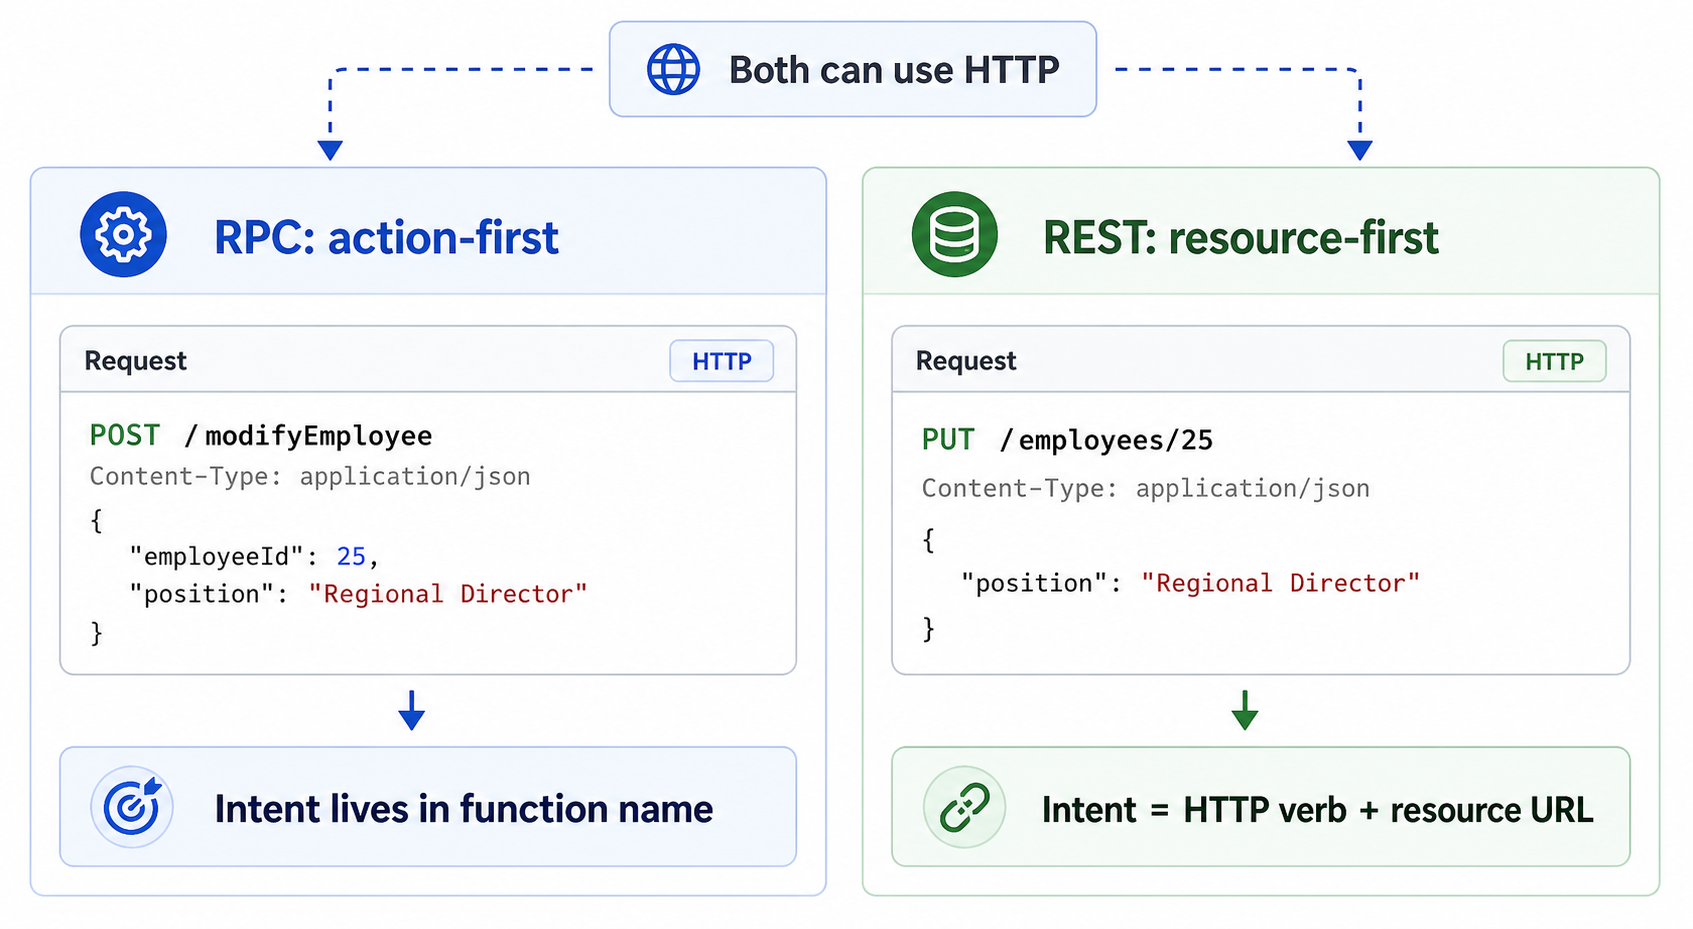Click the POST verb in RPC request
1693x929 pixels.
pyautogui.click(x=124, y=435)
